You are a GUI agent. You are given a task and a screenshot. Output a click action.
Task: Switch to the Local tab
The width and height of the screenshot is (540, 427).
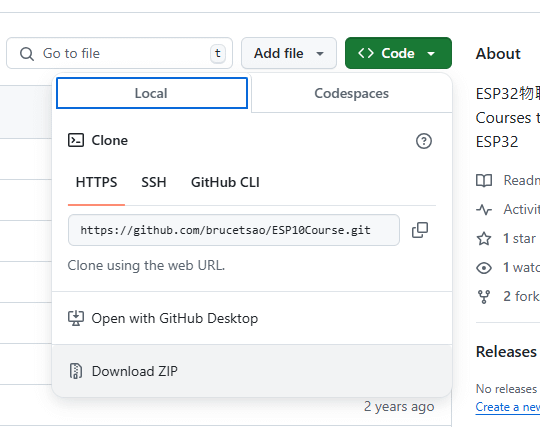(152, 93)
